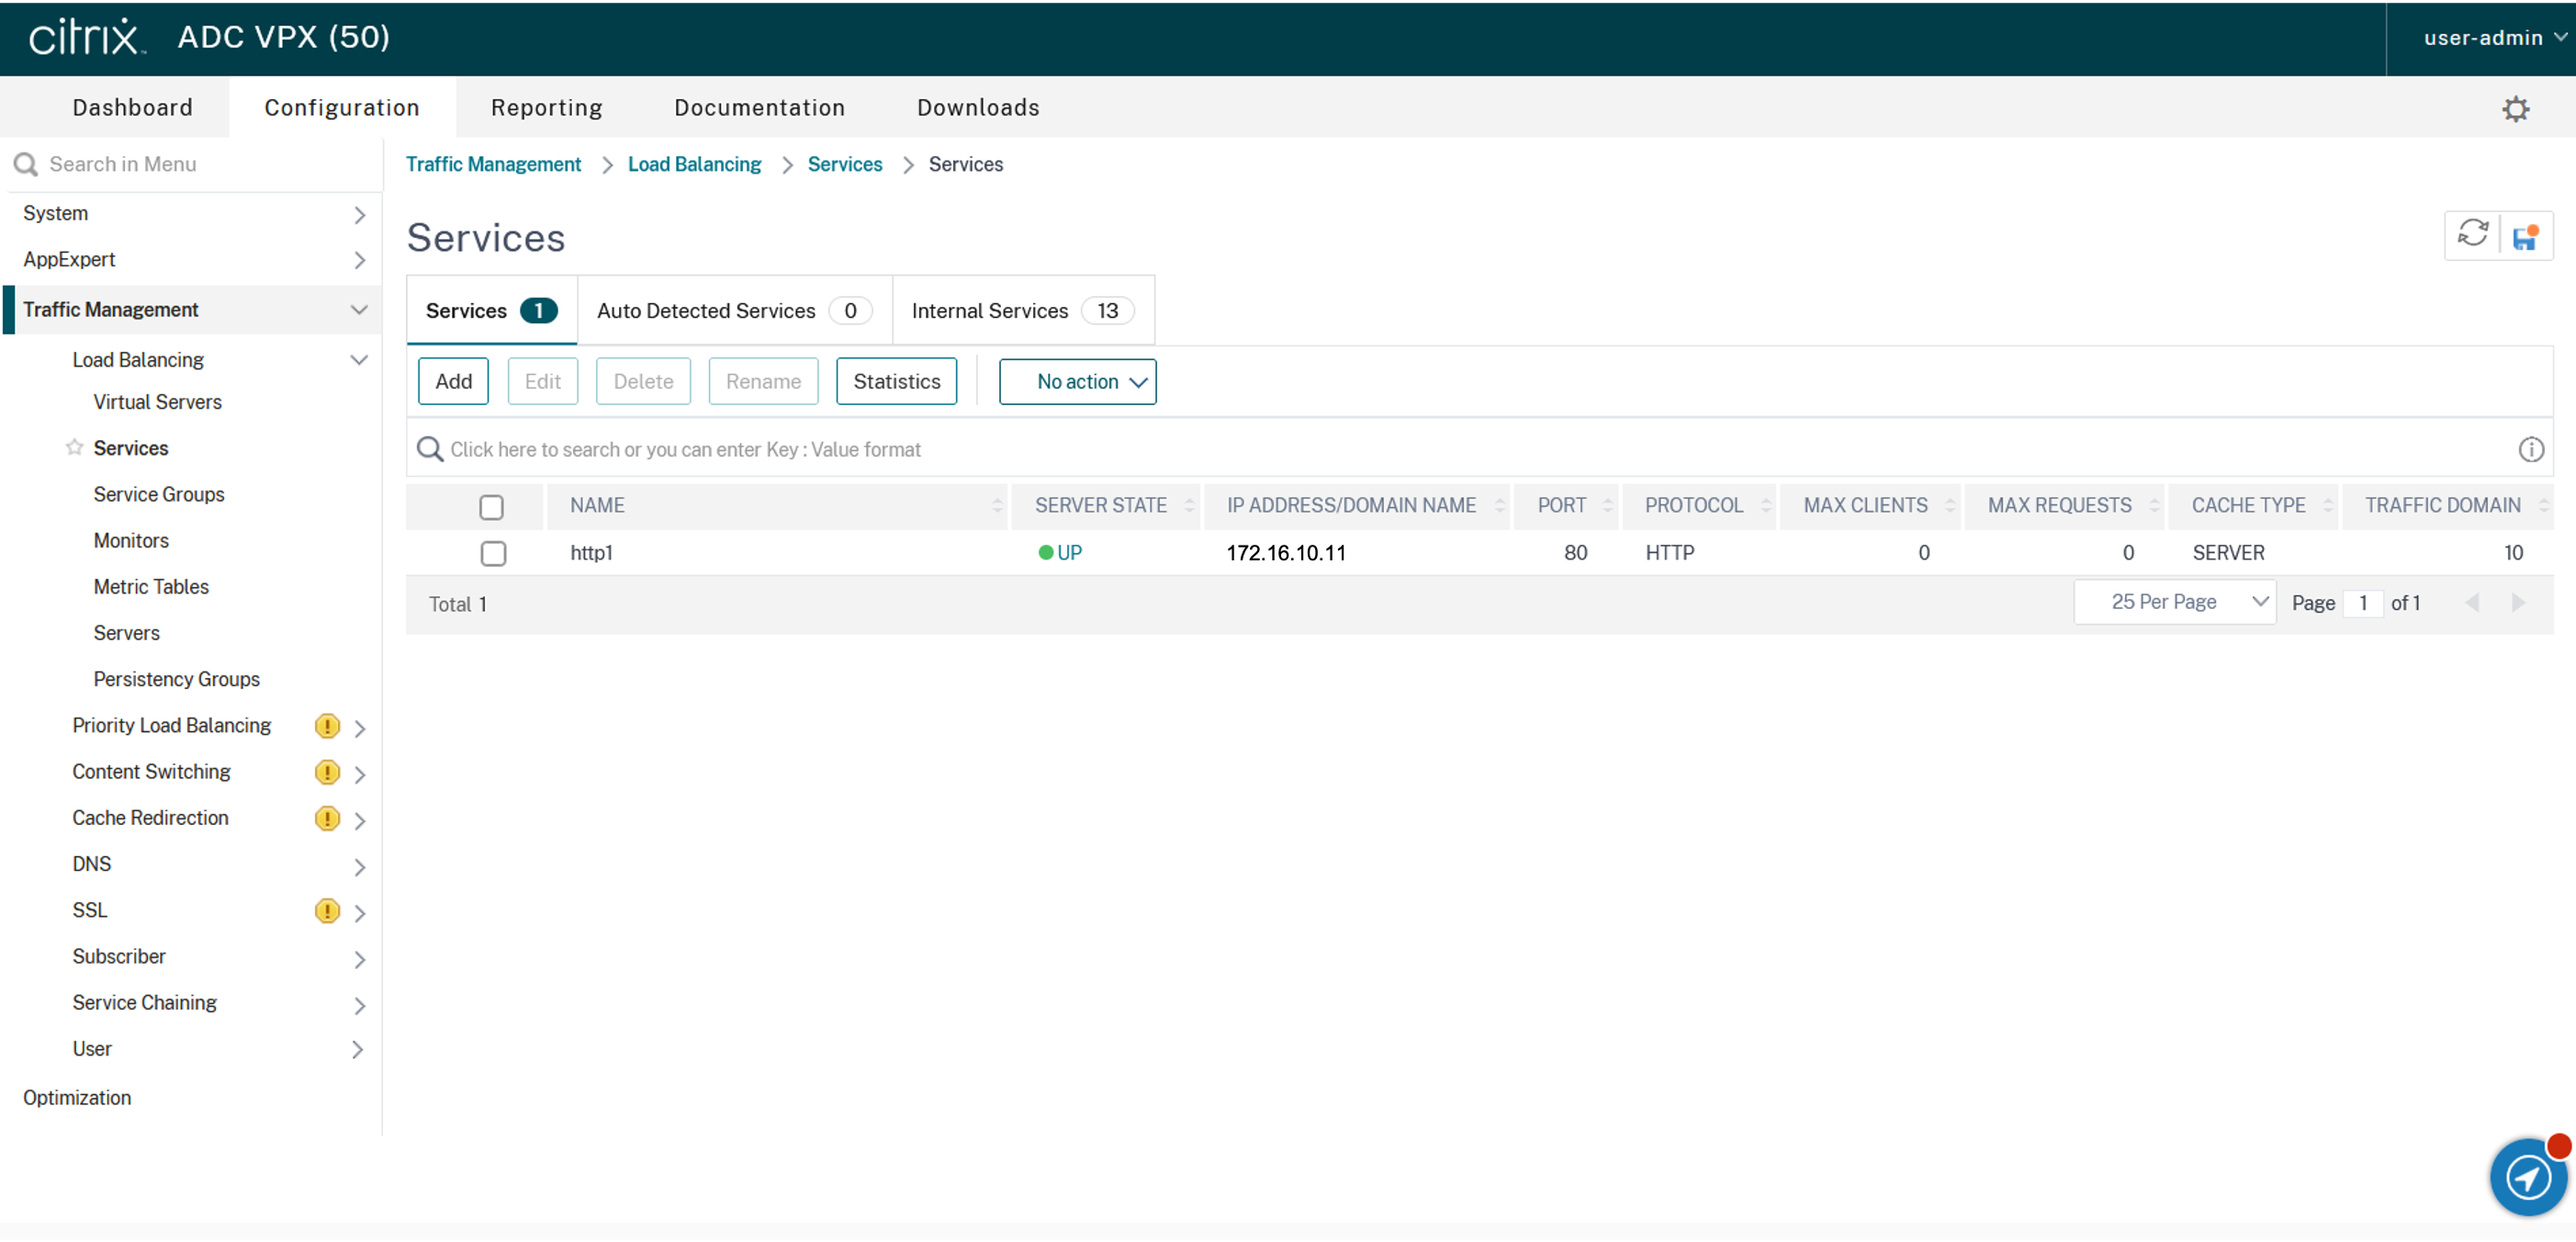The width and height of the screenshot is (2576, 1242).
Task: Open the No action dropdown
Action: click(x=1077, y=382)
